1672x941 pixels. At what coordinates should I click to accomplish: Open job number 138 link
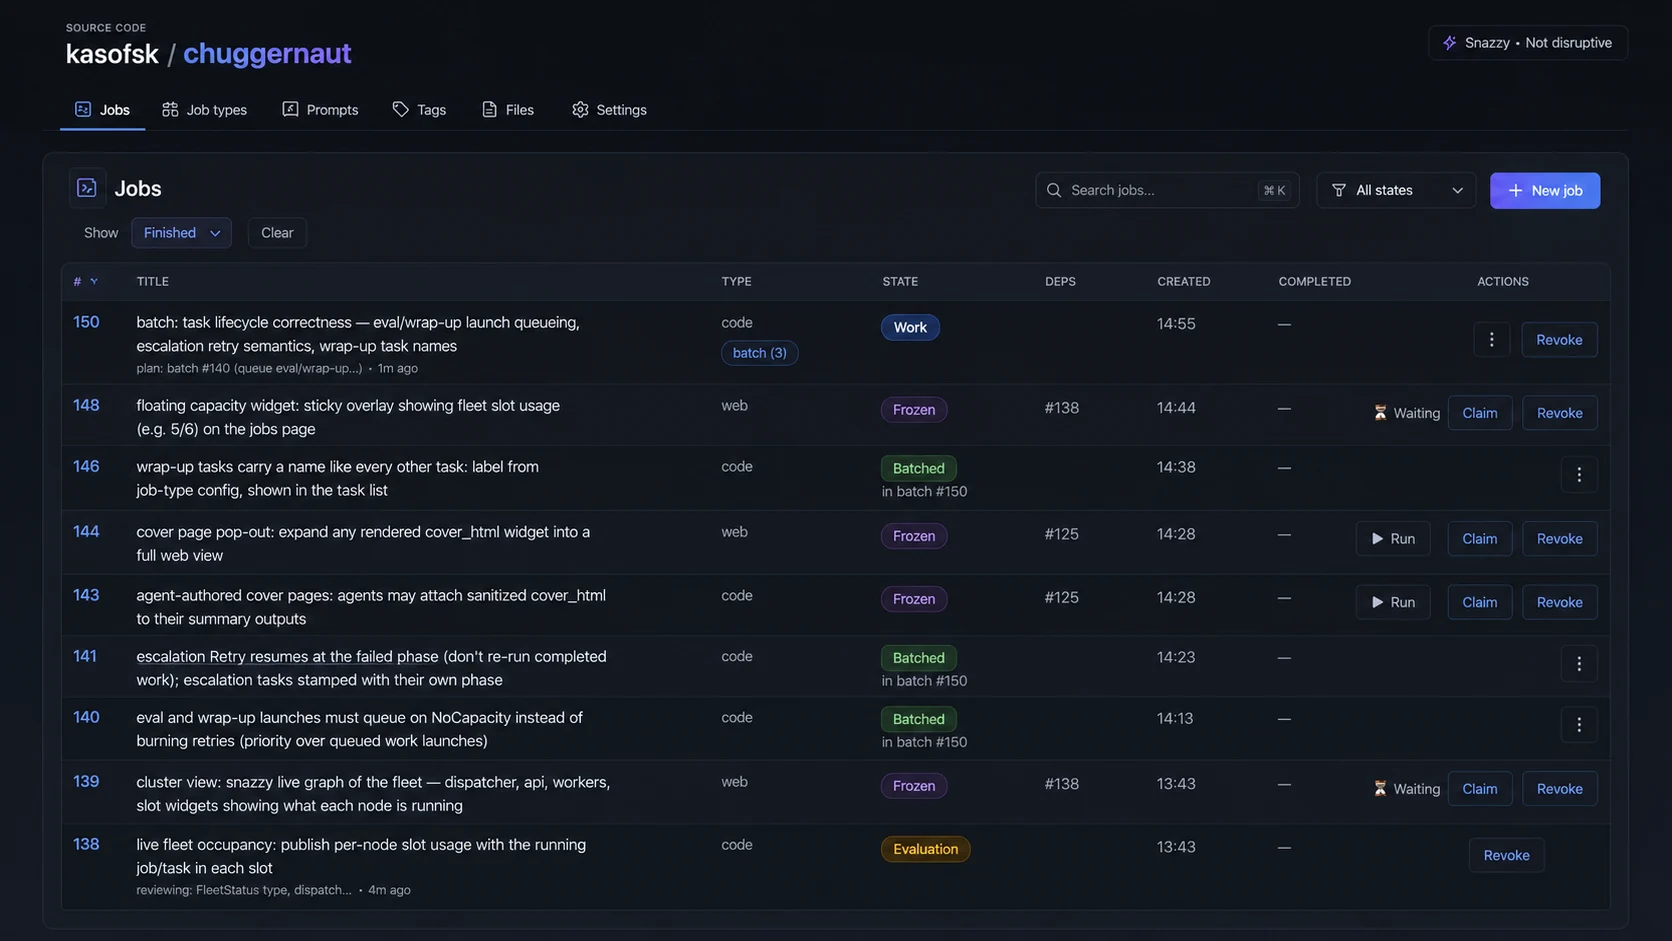tap(86, 844)
